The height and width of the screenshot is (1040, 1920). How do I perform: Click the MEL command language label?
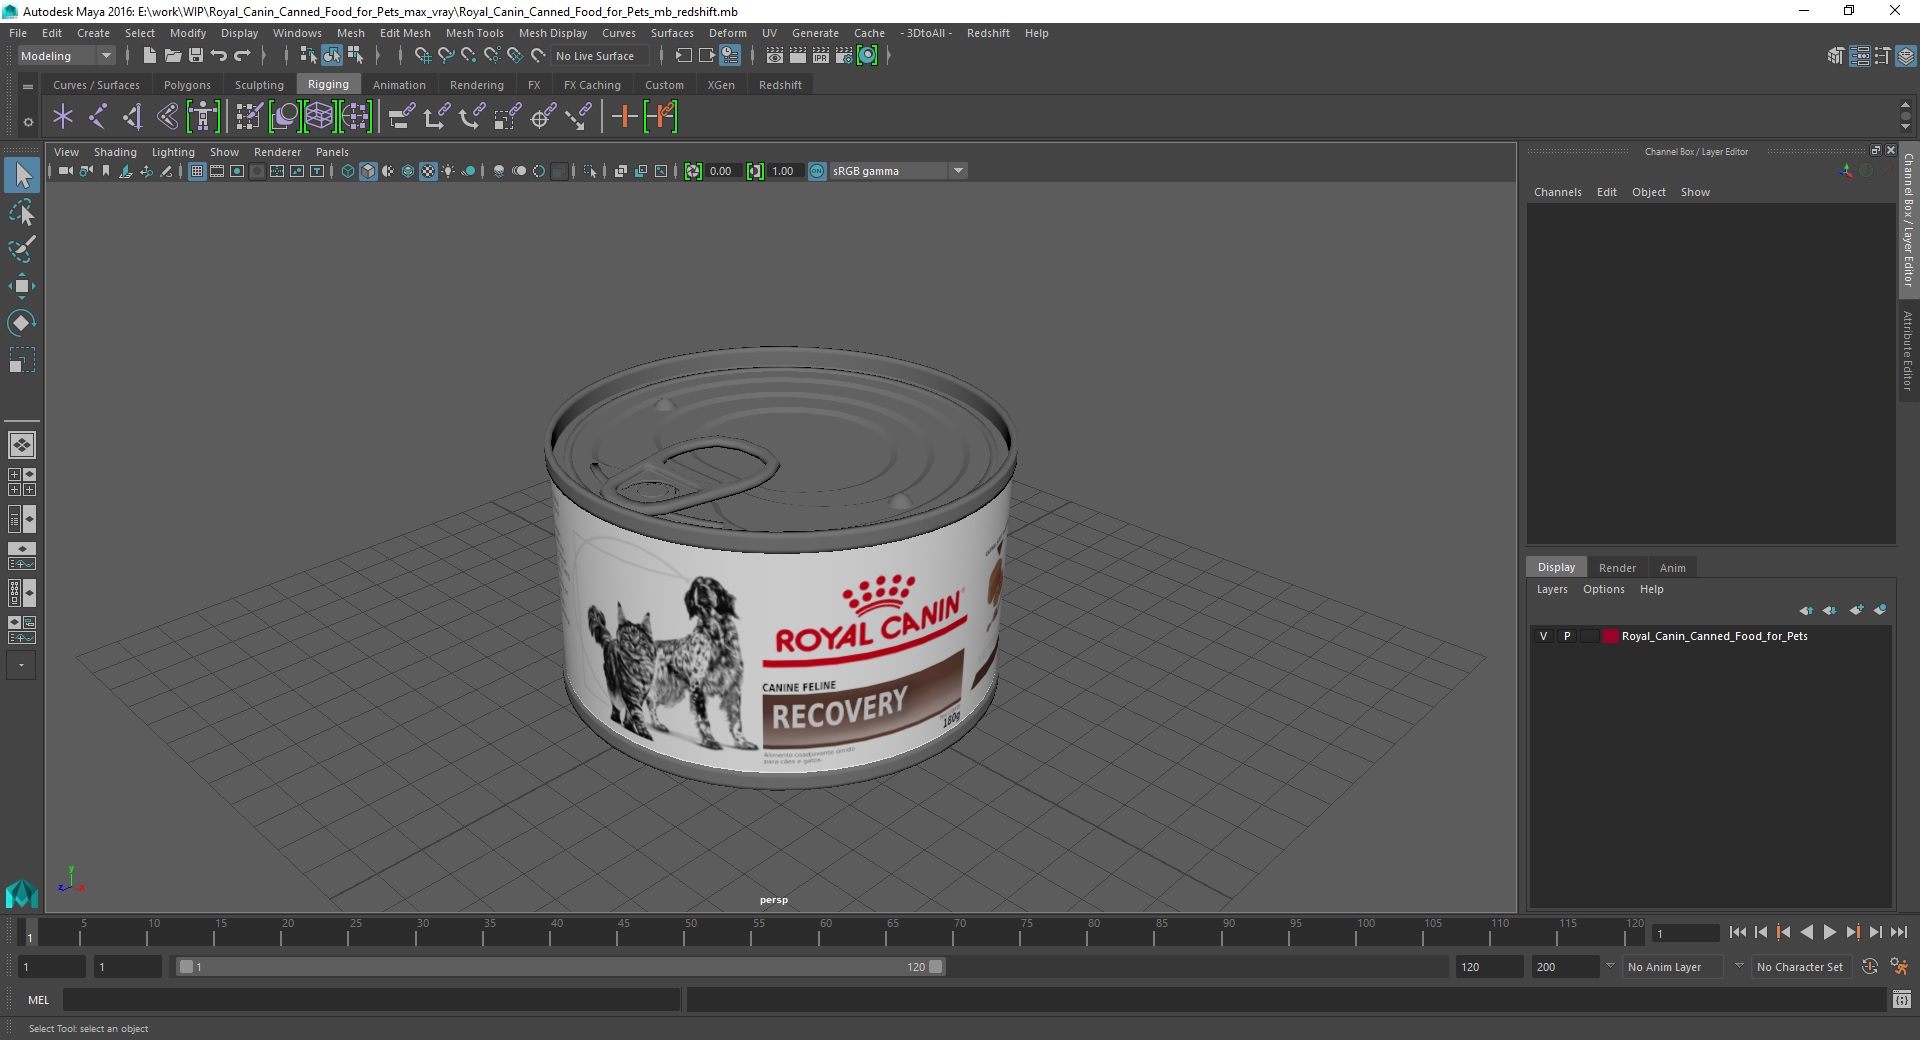point(38,1000)
